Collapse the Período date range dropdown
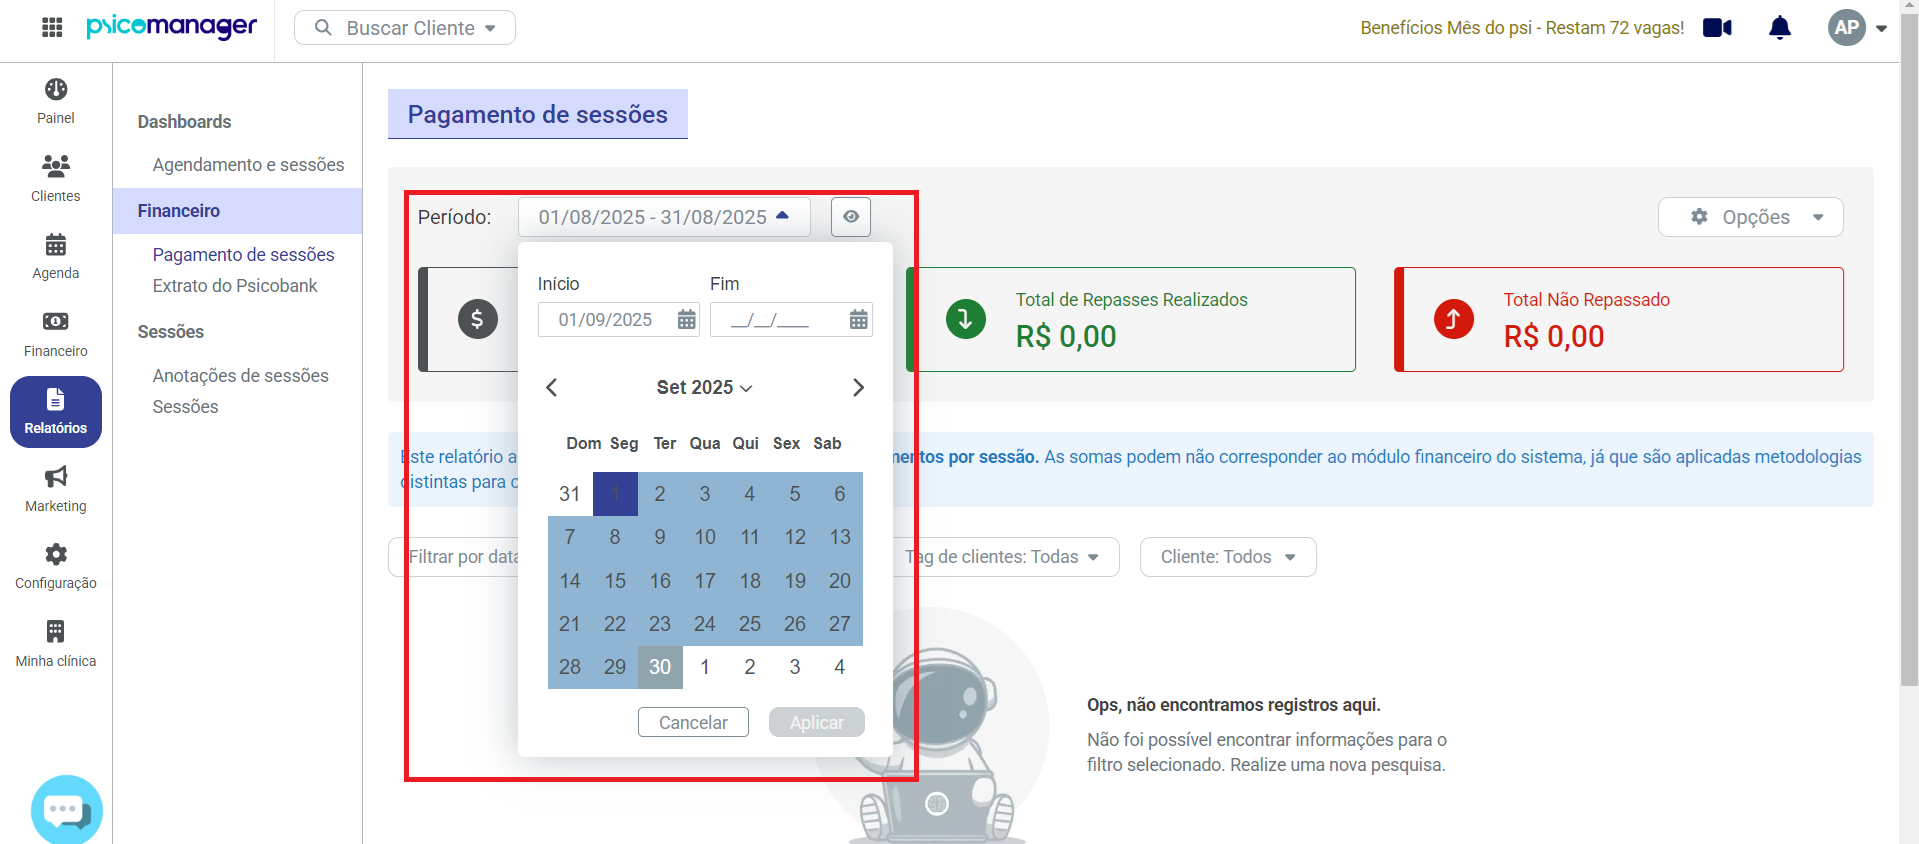Viewport: 1919px width, 844px height. (x=664, y=217)
